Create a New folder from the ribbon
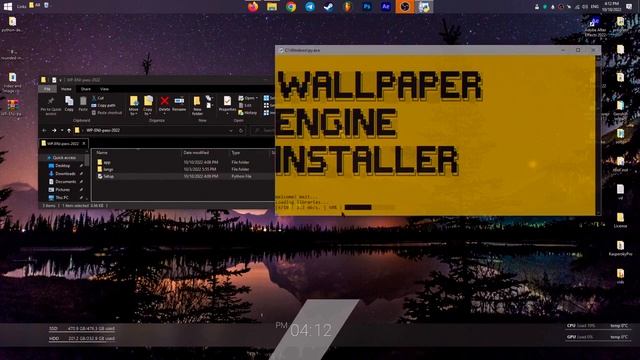Image resolution: width=640 pixels, height=360 pixels. tap(197, 105)
